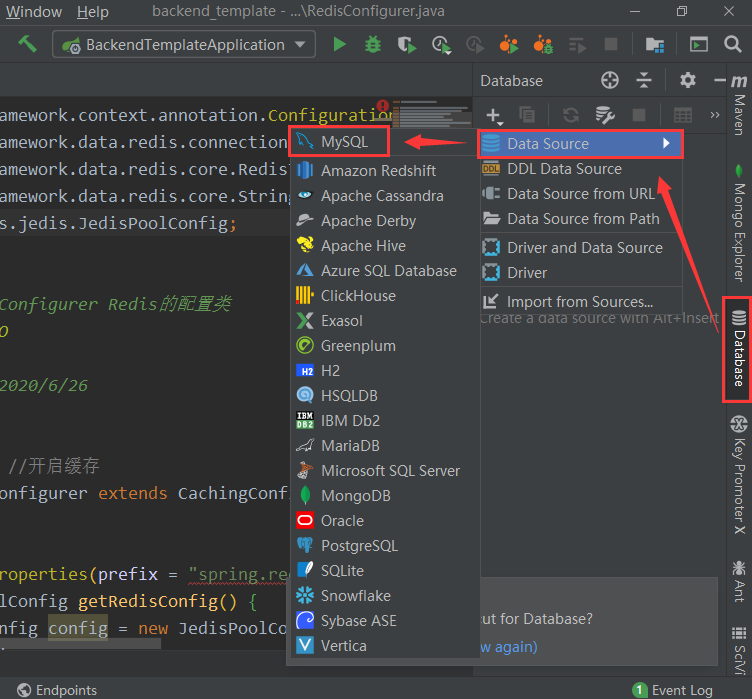Select IBM Db2 data source
The image size is (752, 699).
[385, 421]
